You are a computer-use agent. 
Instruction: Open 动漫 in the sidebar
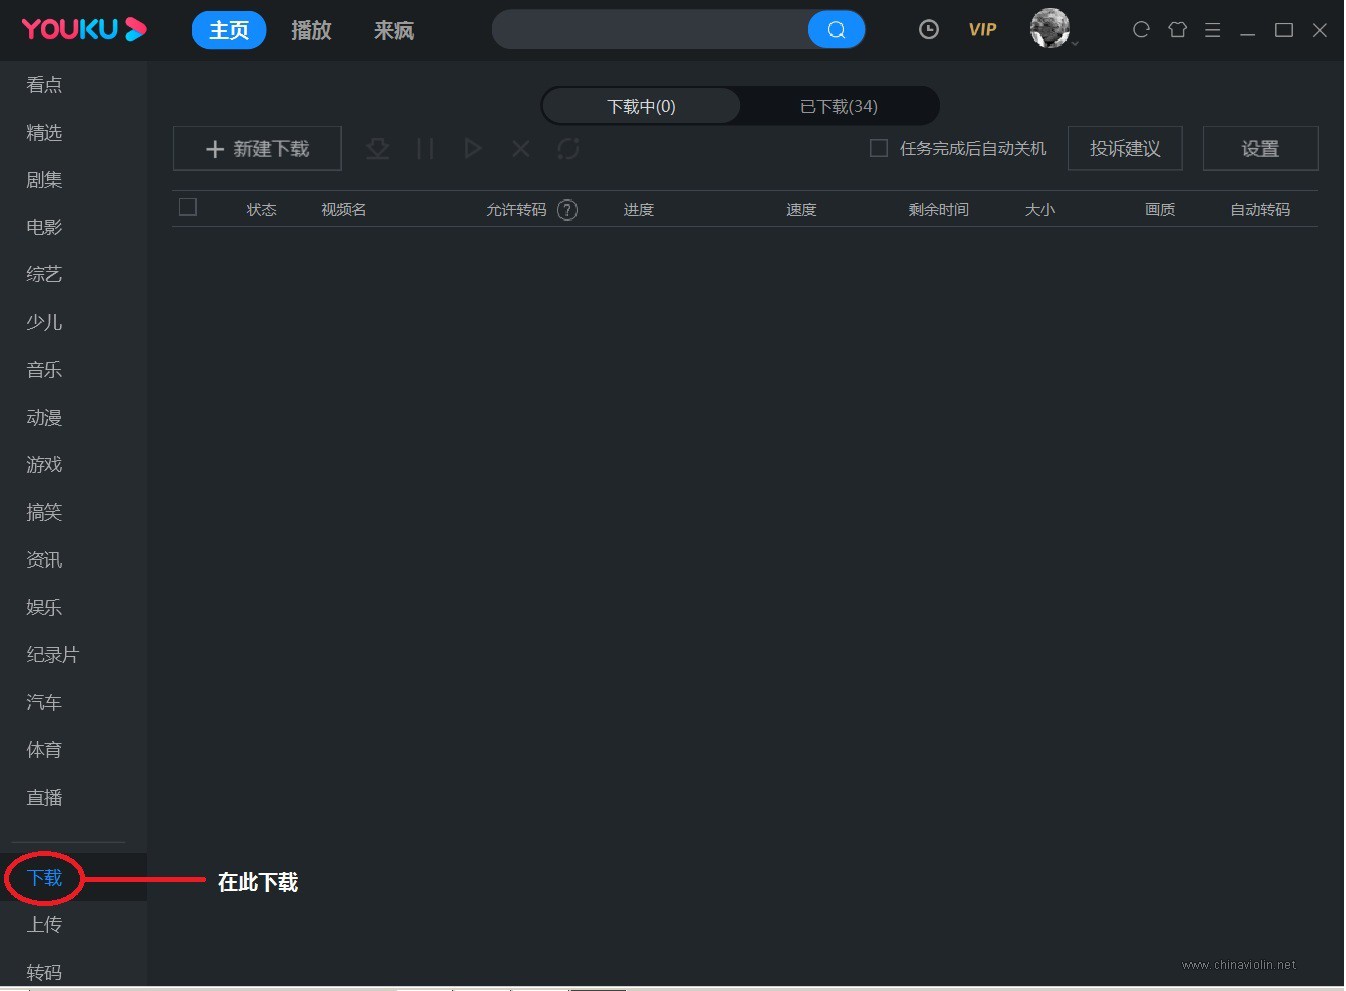[44, 417]
